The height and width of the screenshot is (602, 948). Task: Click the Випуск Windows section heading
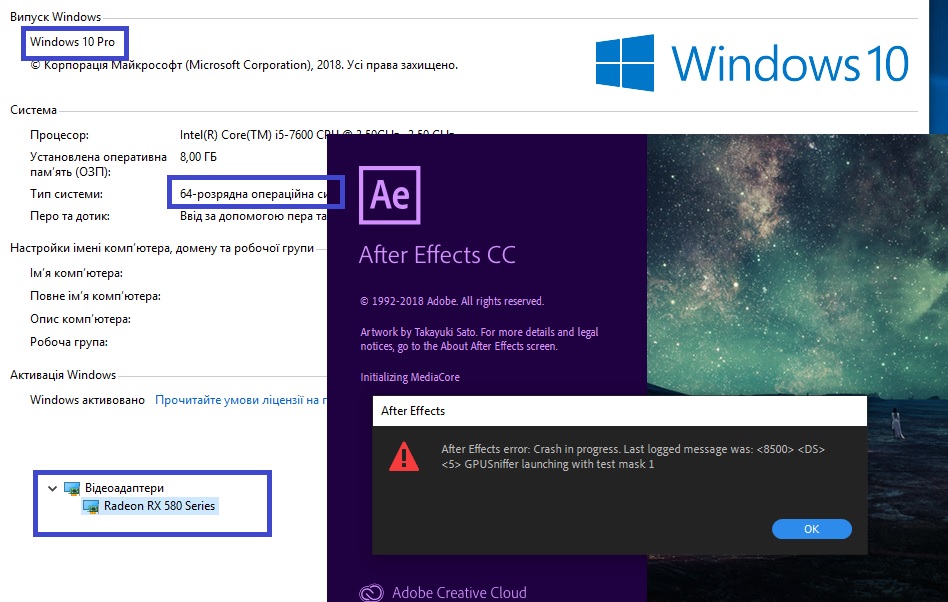click(56, 17)
